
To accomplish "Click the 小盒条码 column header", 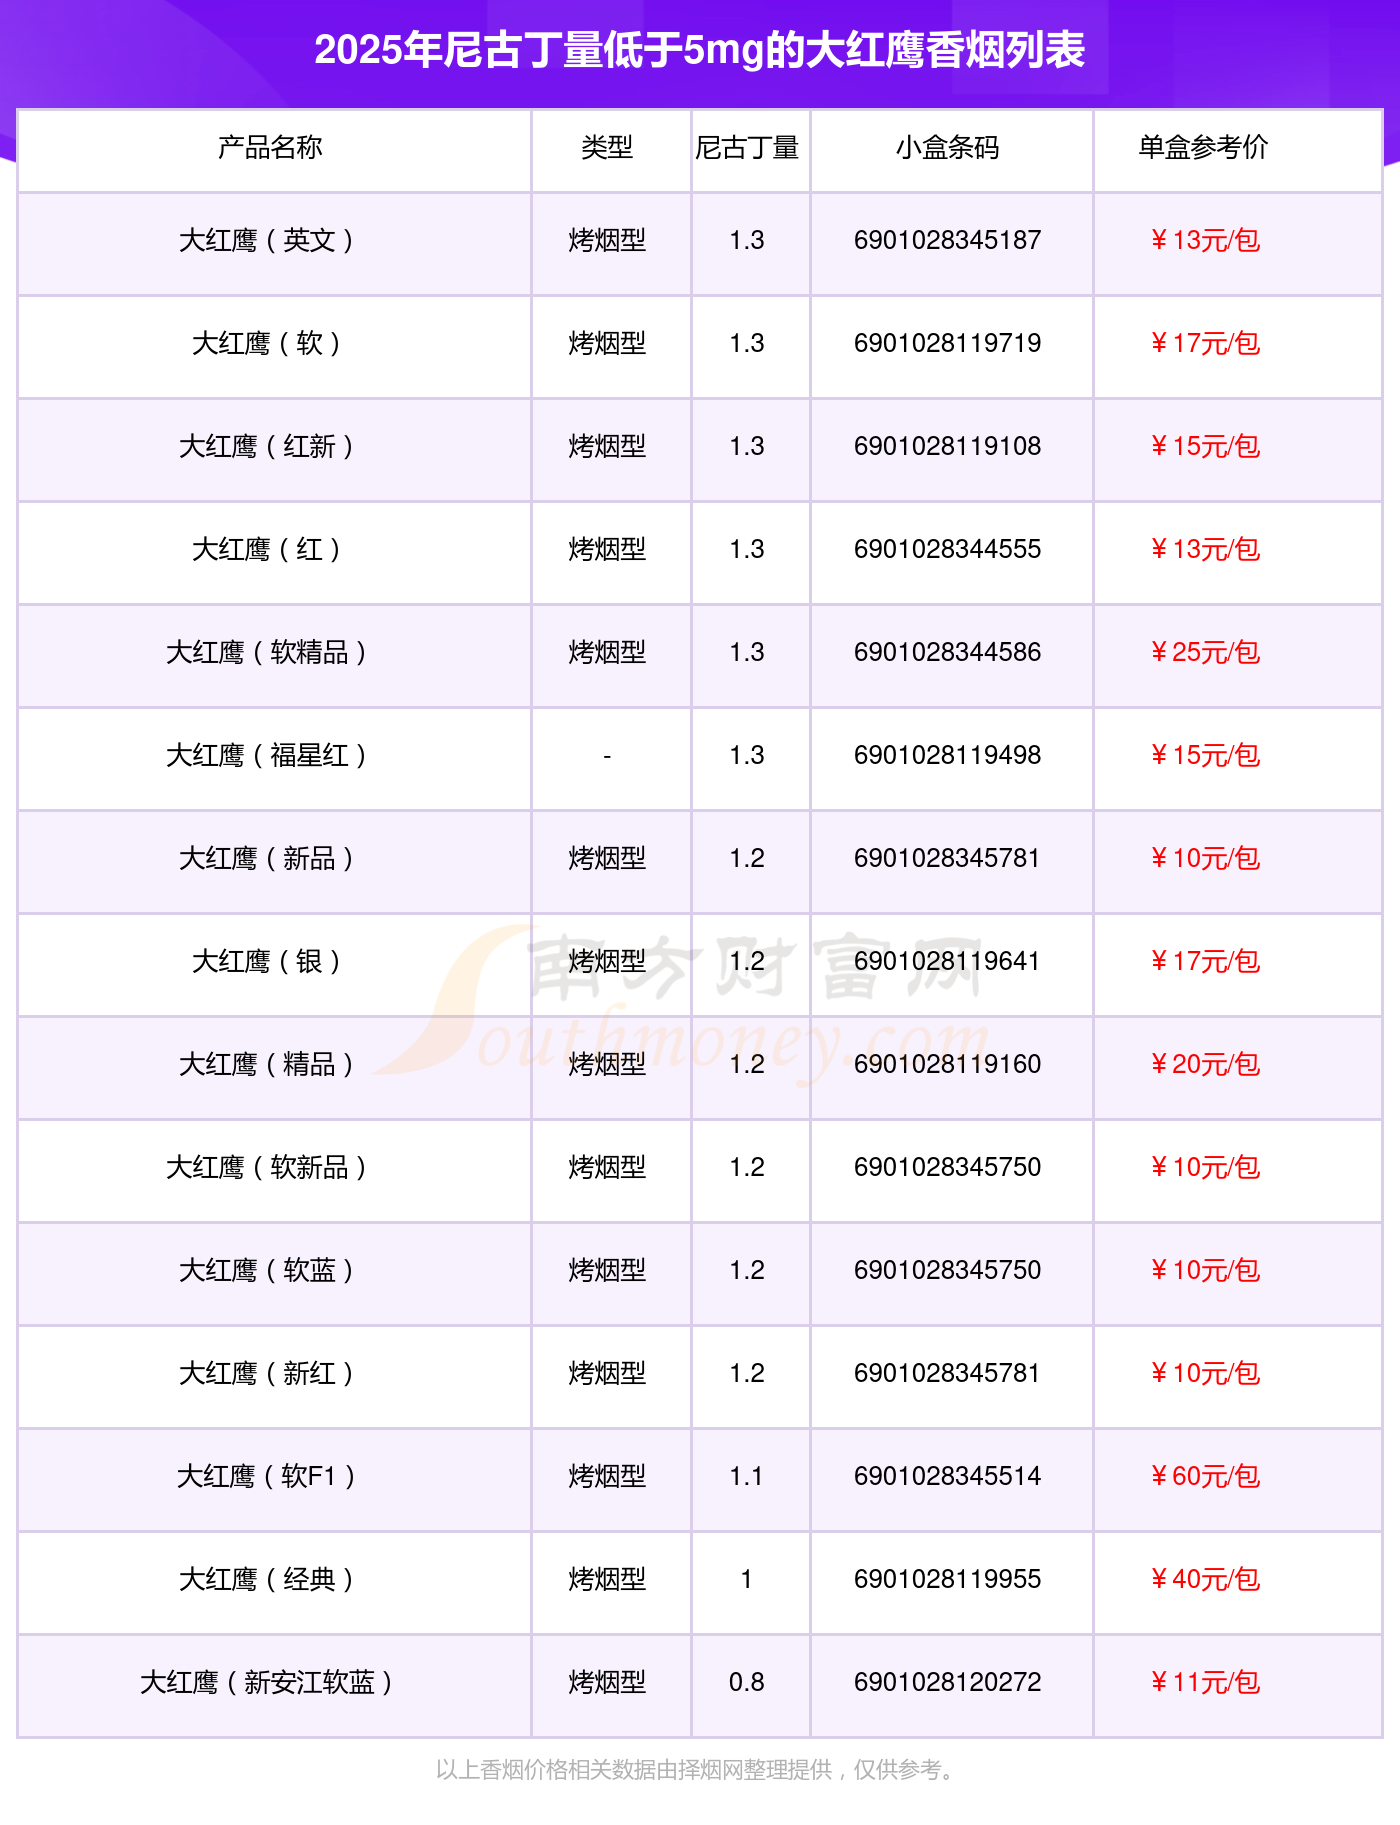I will 947,148.
